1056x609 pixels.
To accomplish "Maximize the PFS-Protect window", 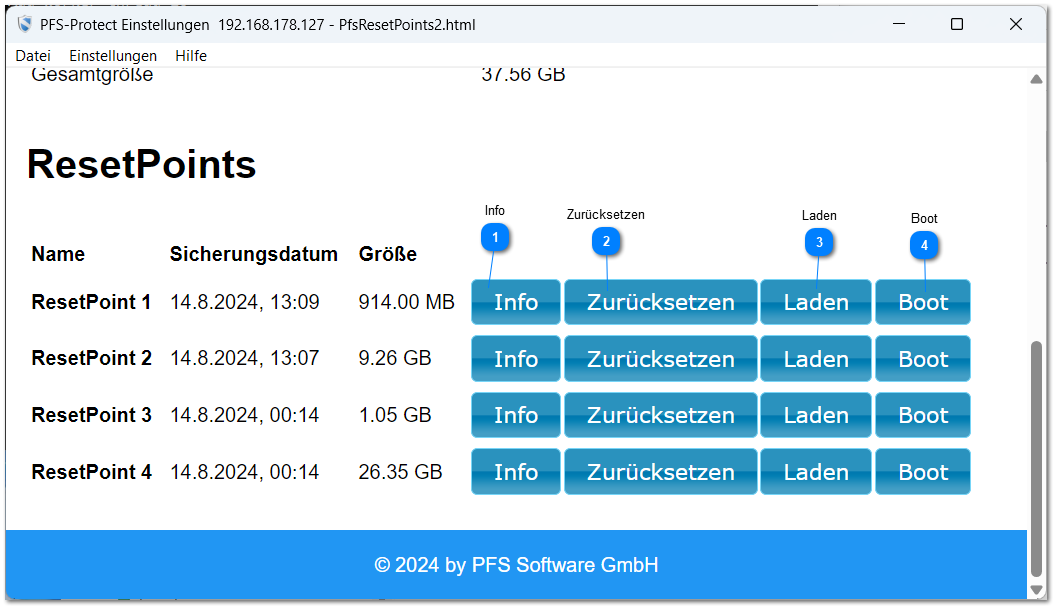I will (x=957, y=24).
